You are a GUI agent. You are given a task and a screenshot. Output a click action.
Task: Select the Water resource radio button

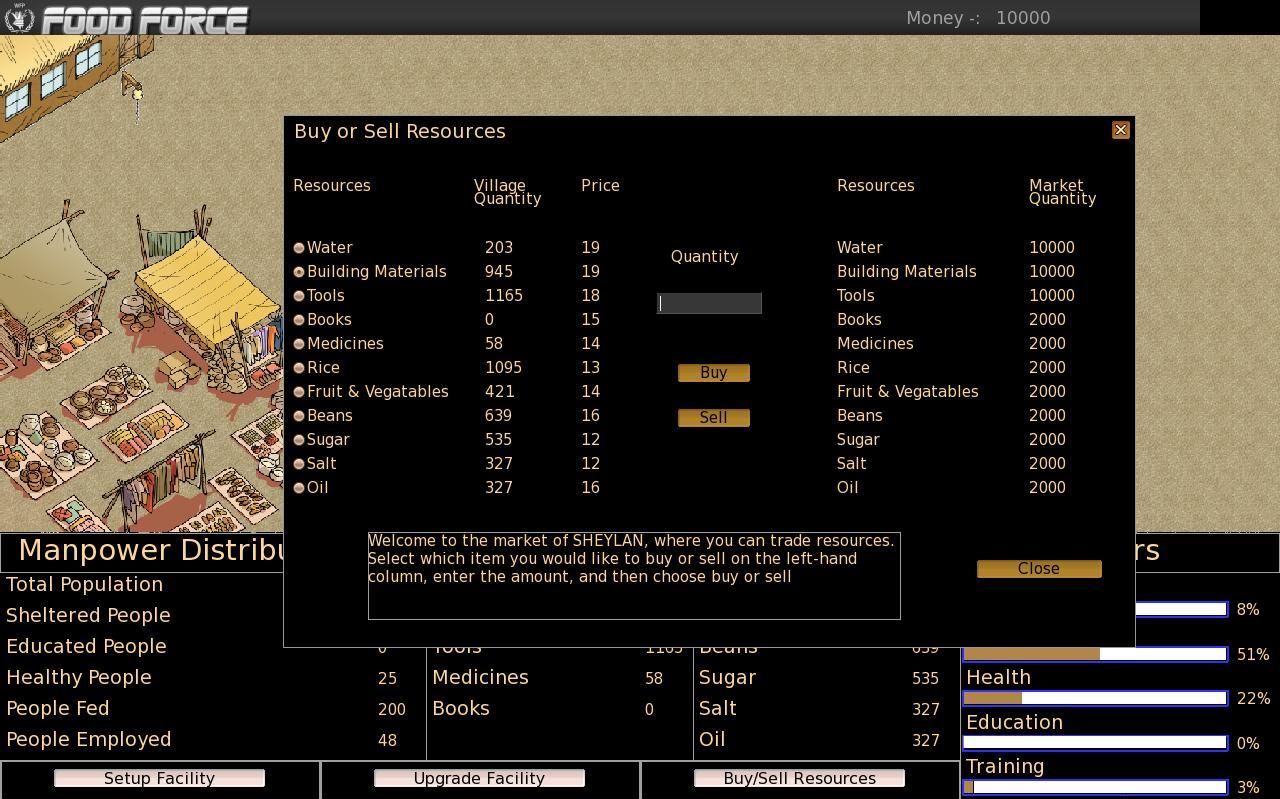pos(299,248)
